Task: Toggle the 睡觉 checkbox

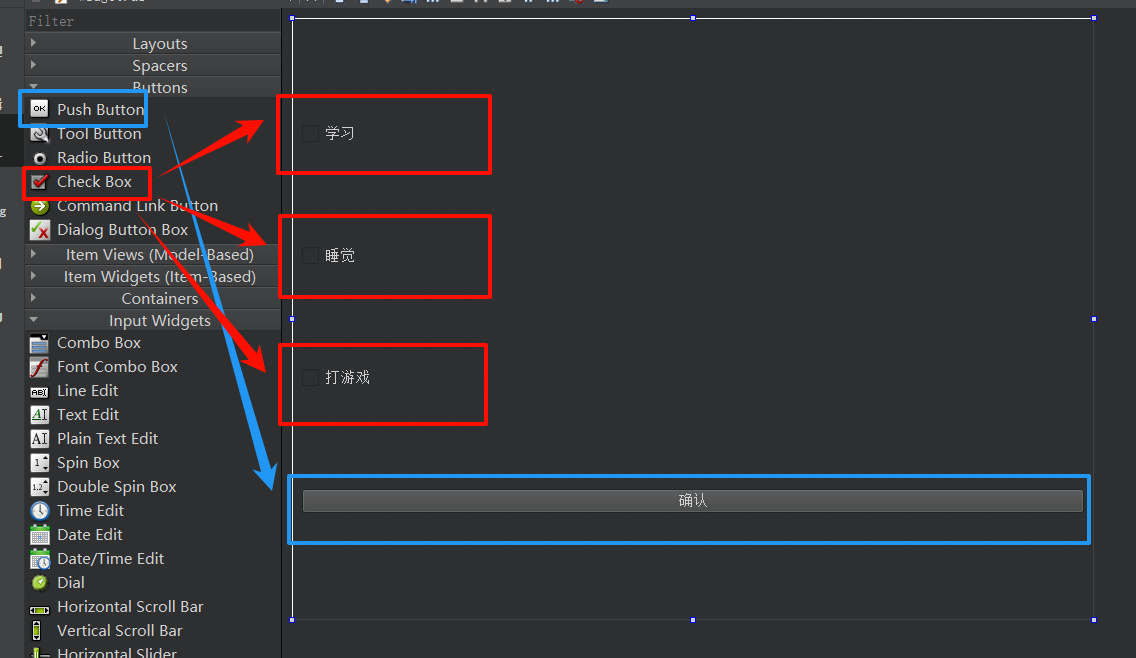Action: (310, 255)
